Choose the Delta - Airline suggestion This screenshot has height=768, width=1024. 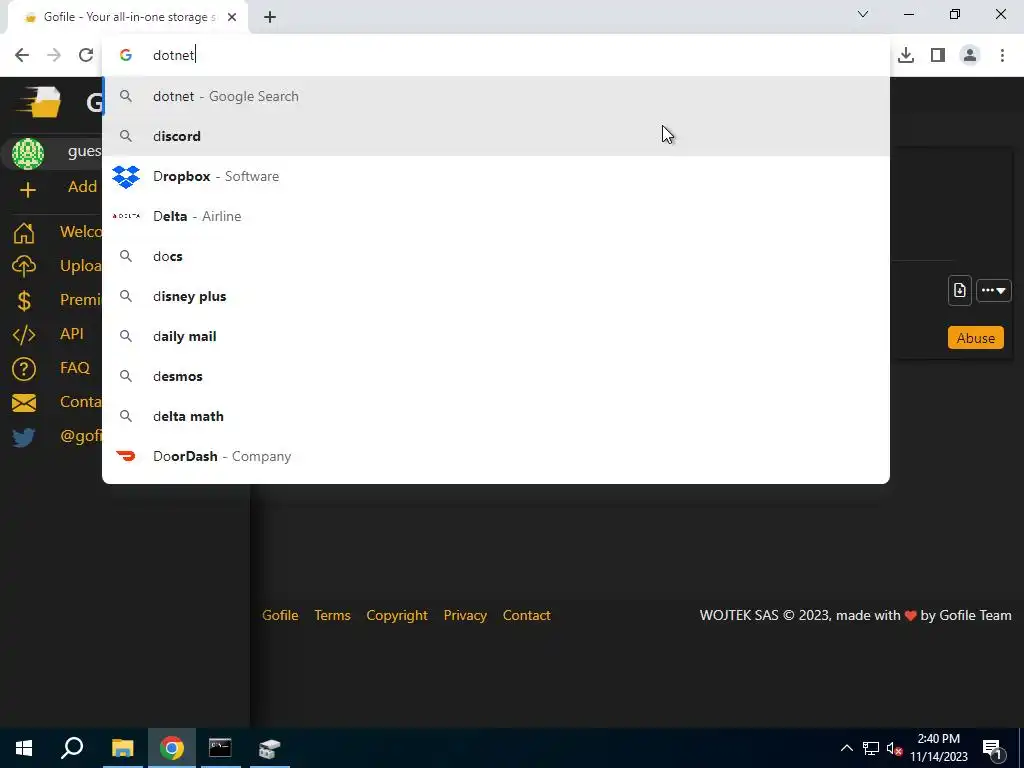coord(496,216)
